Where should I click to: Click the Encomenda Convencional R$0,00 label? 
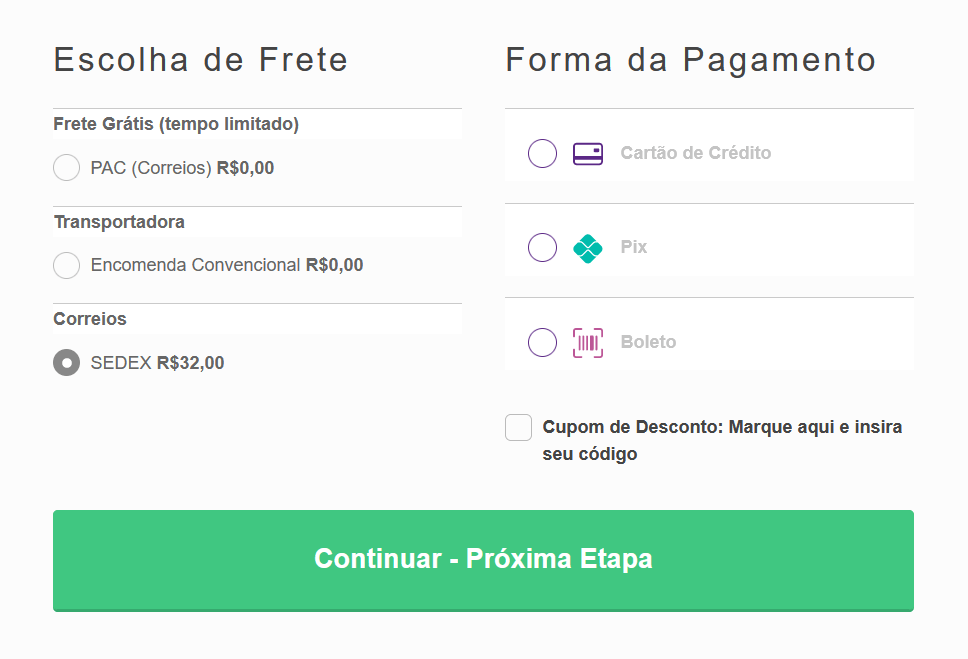pyautogui.click(x=227, y=266)
